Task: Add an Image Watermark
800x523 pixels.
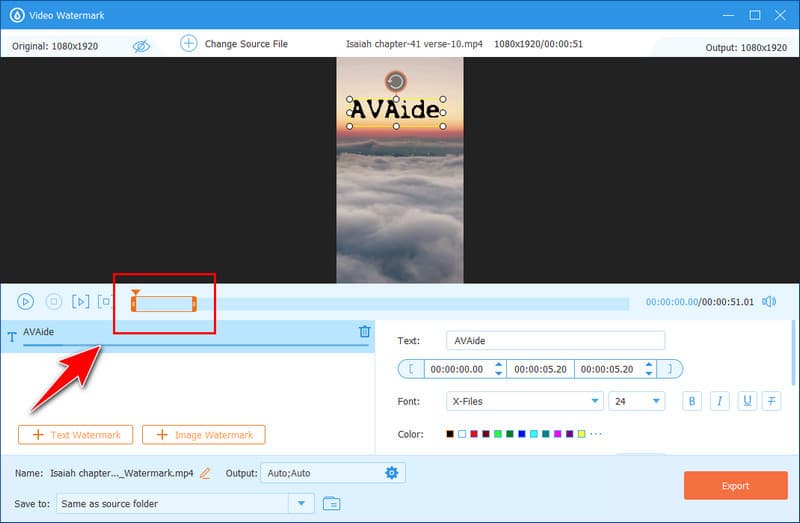Action: click(204, 435)
